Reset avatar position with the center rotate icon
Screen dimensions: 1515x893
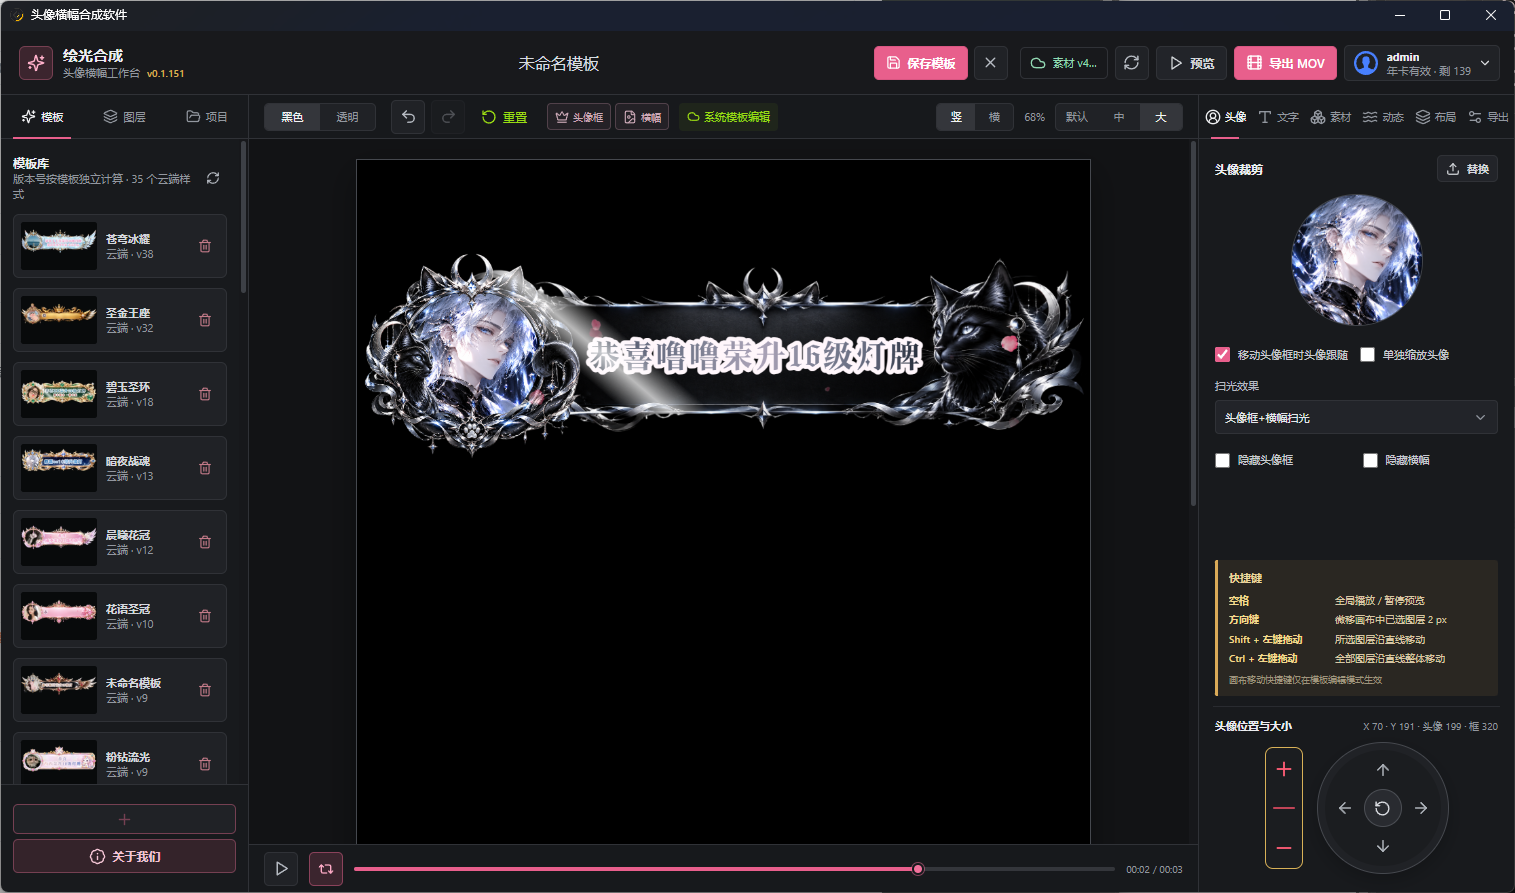point(1383,808)
